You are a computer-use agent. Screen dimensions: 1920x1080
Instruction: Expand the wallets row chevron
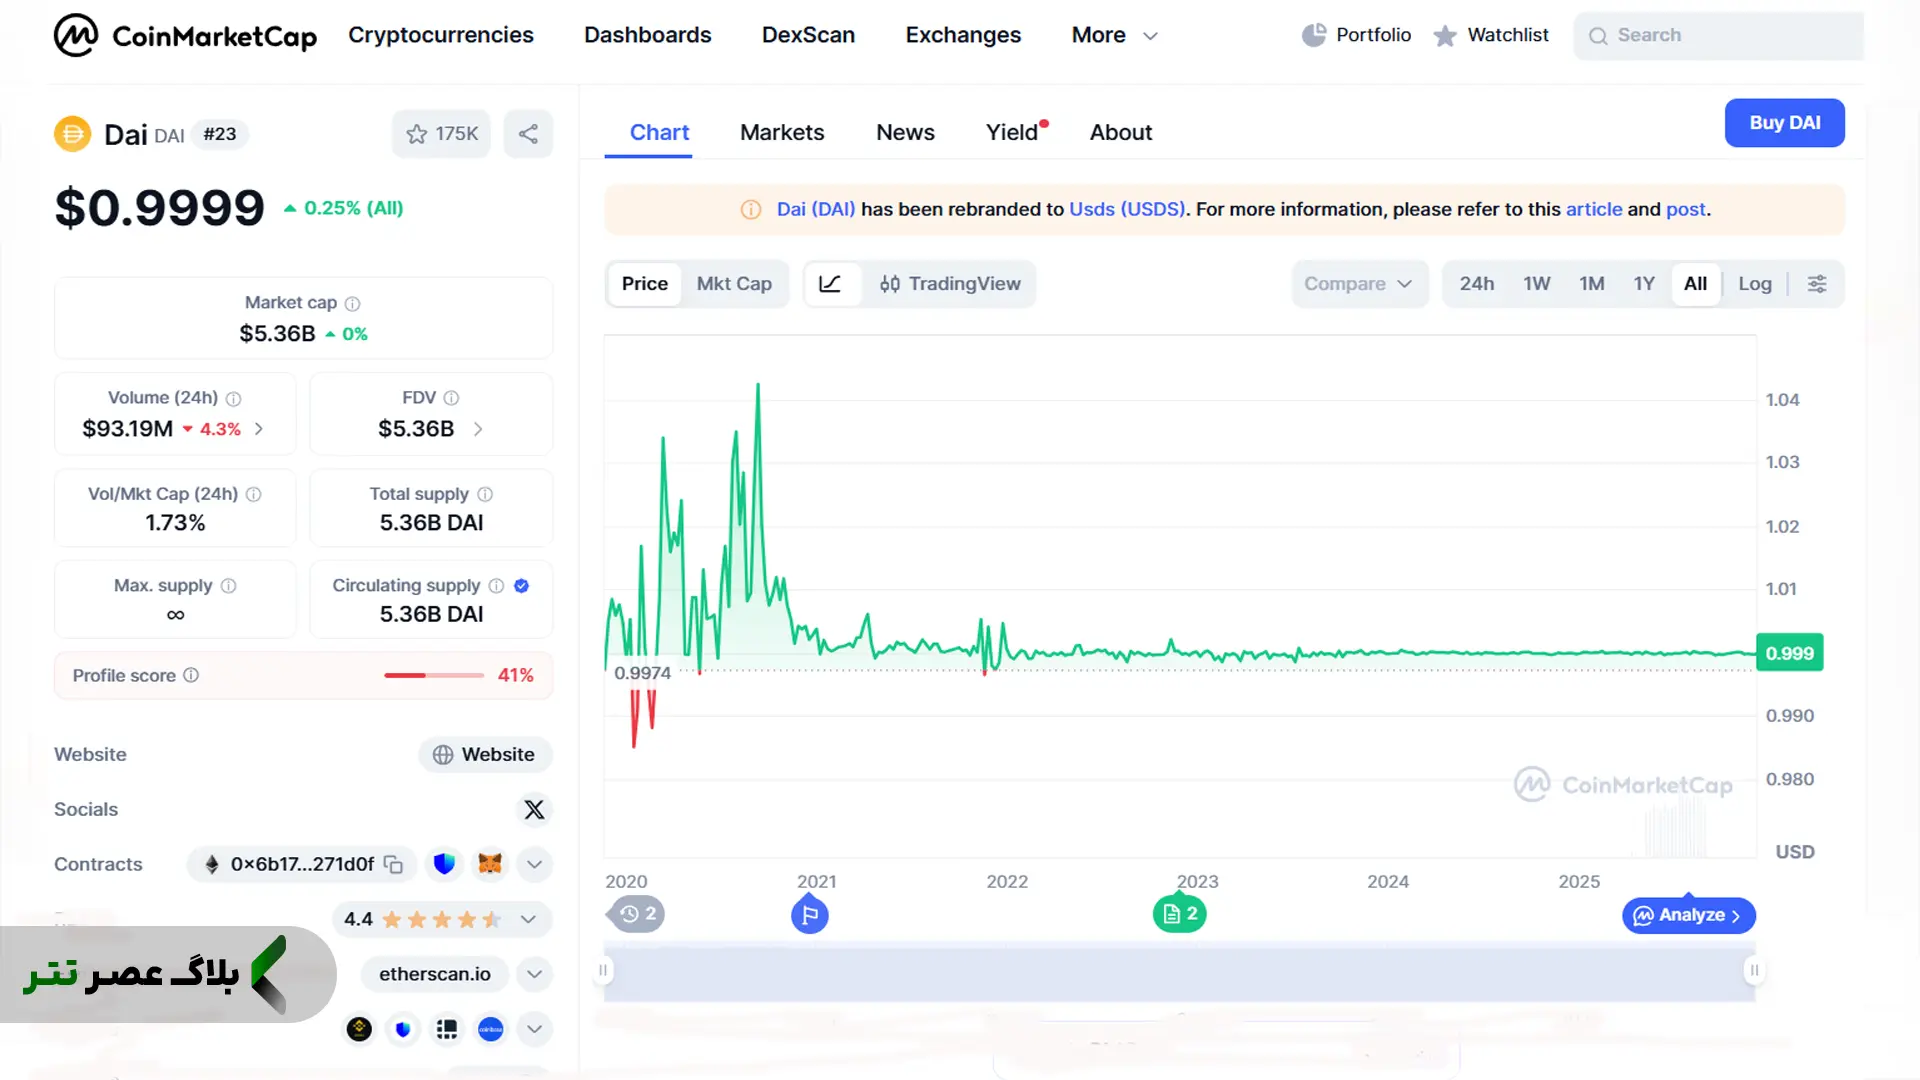tap(535, 1029)
